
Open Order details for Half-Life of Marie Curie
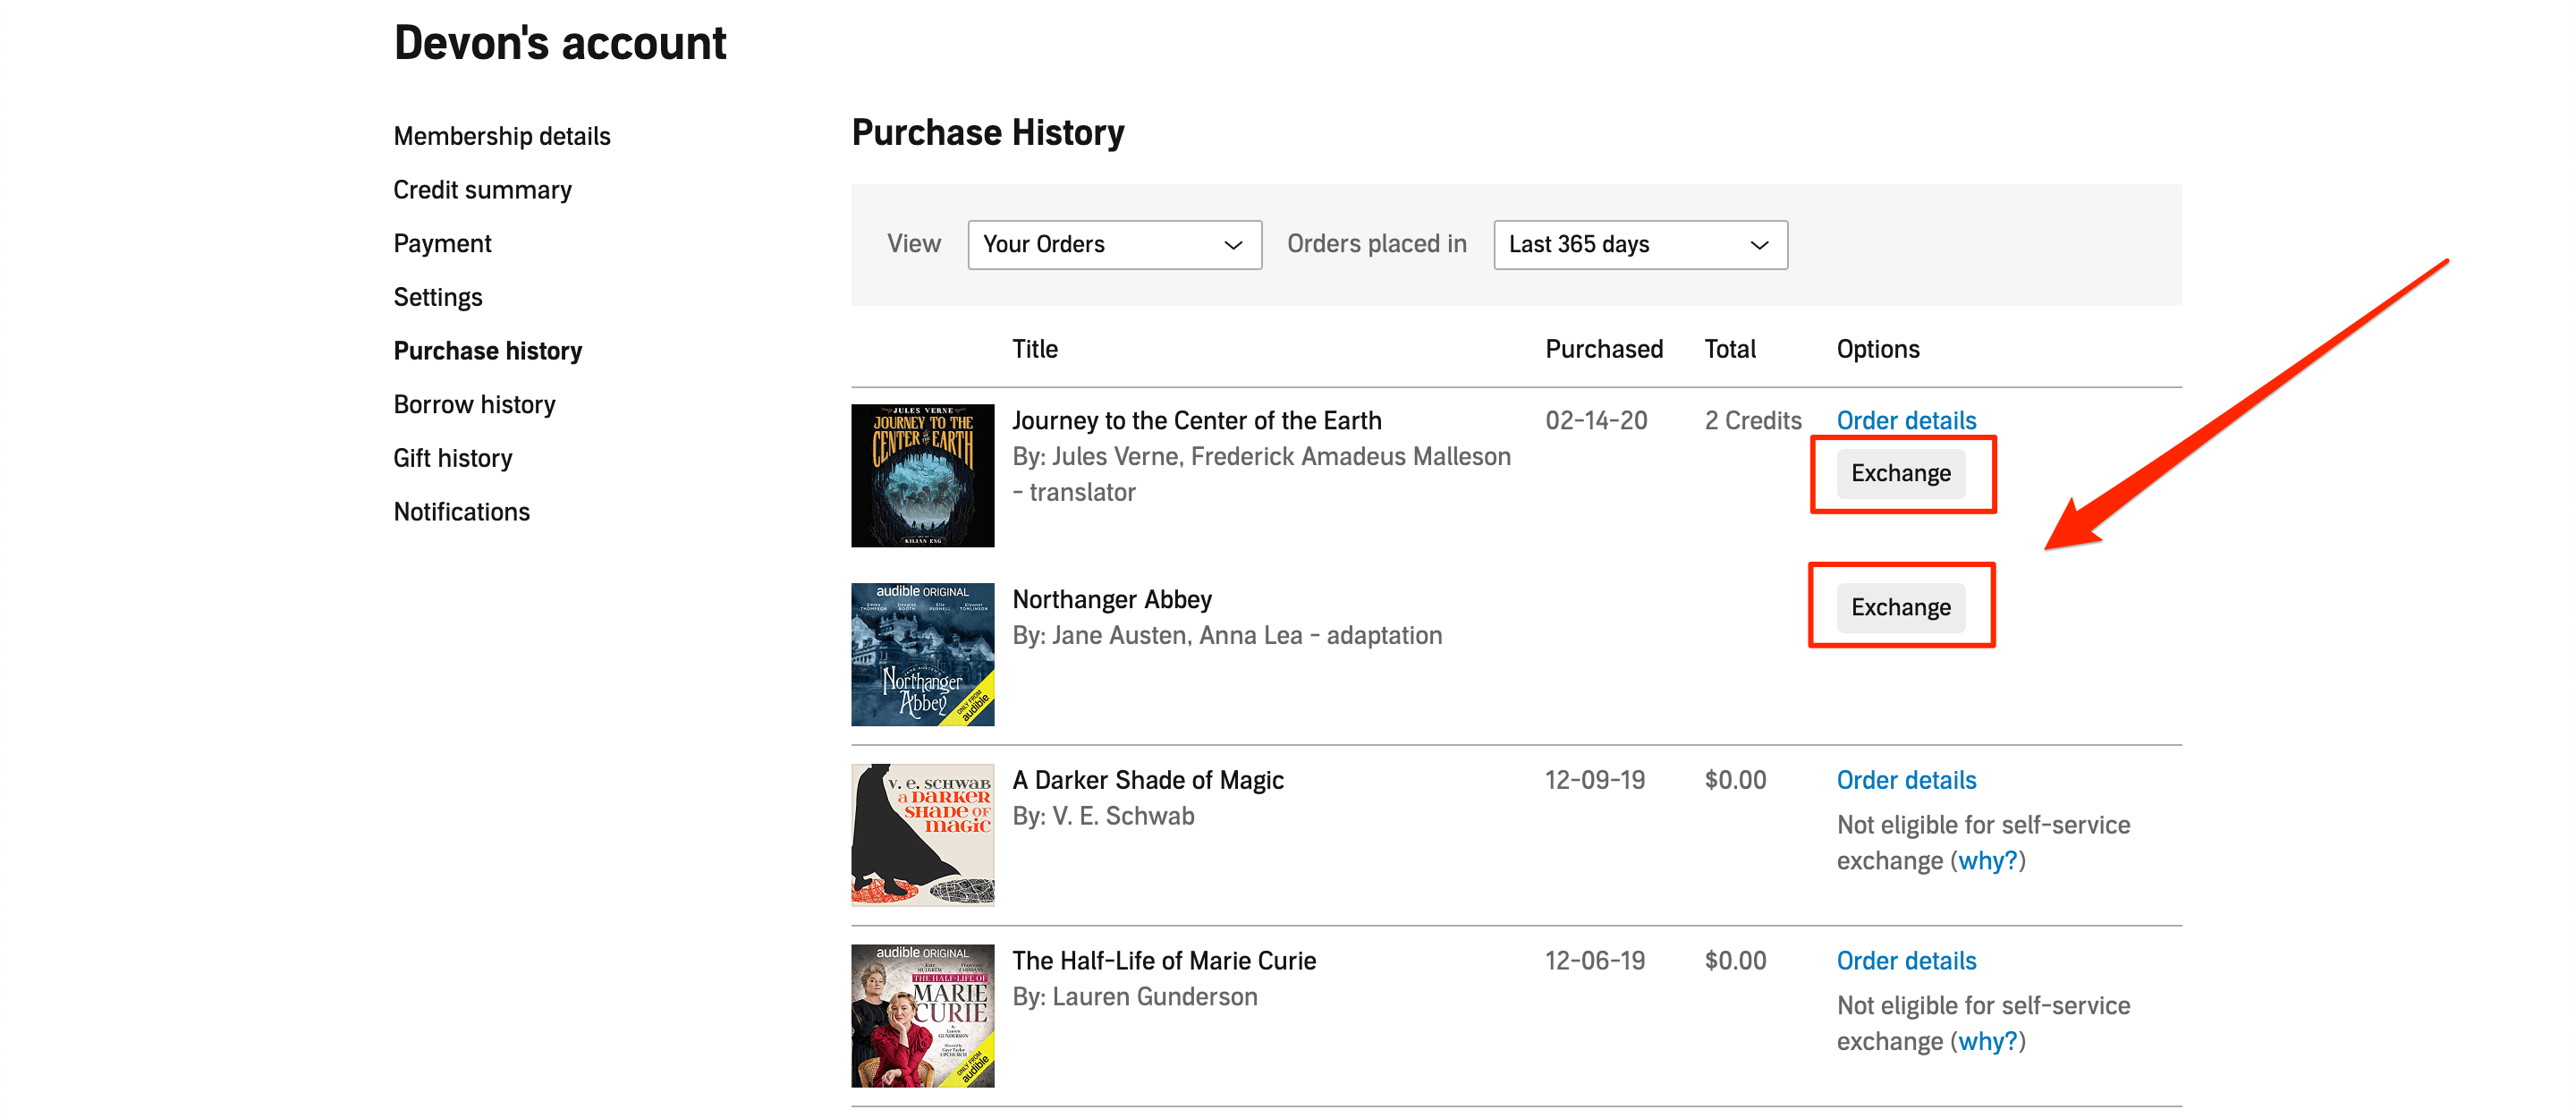(1905, 961)
